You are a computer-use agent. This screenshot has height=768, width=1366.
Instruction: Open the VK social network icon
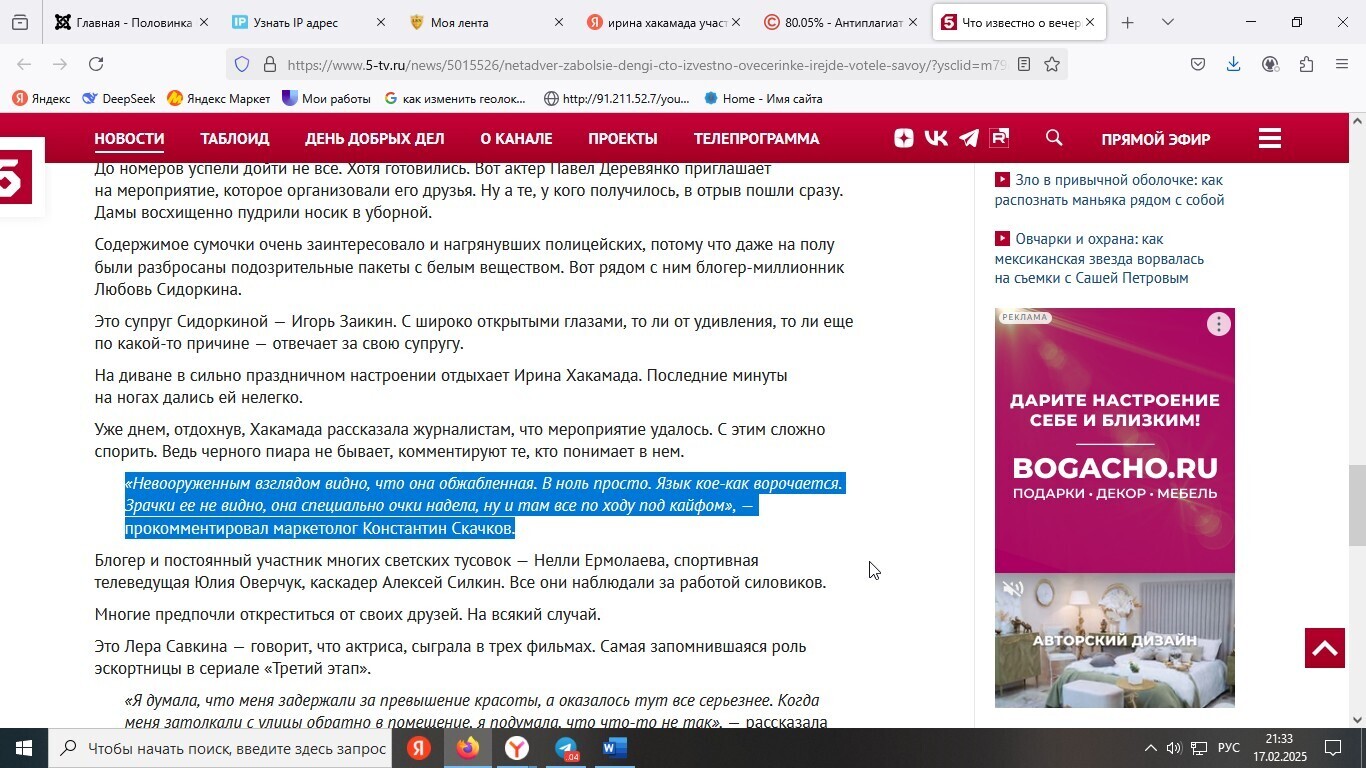tap(936, 139)
